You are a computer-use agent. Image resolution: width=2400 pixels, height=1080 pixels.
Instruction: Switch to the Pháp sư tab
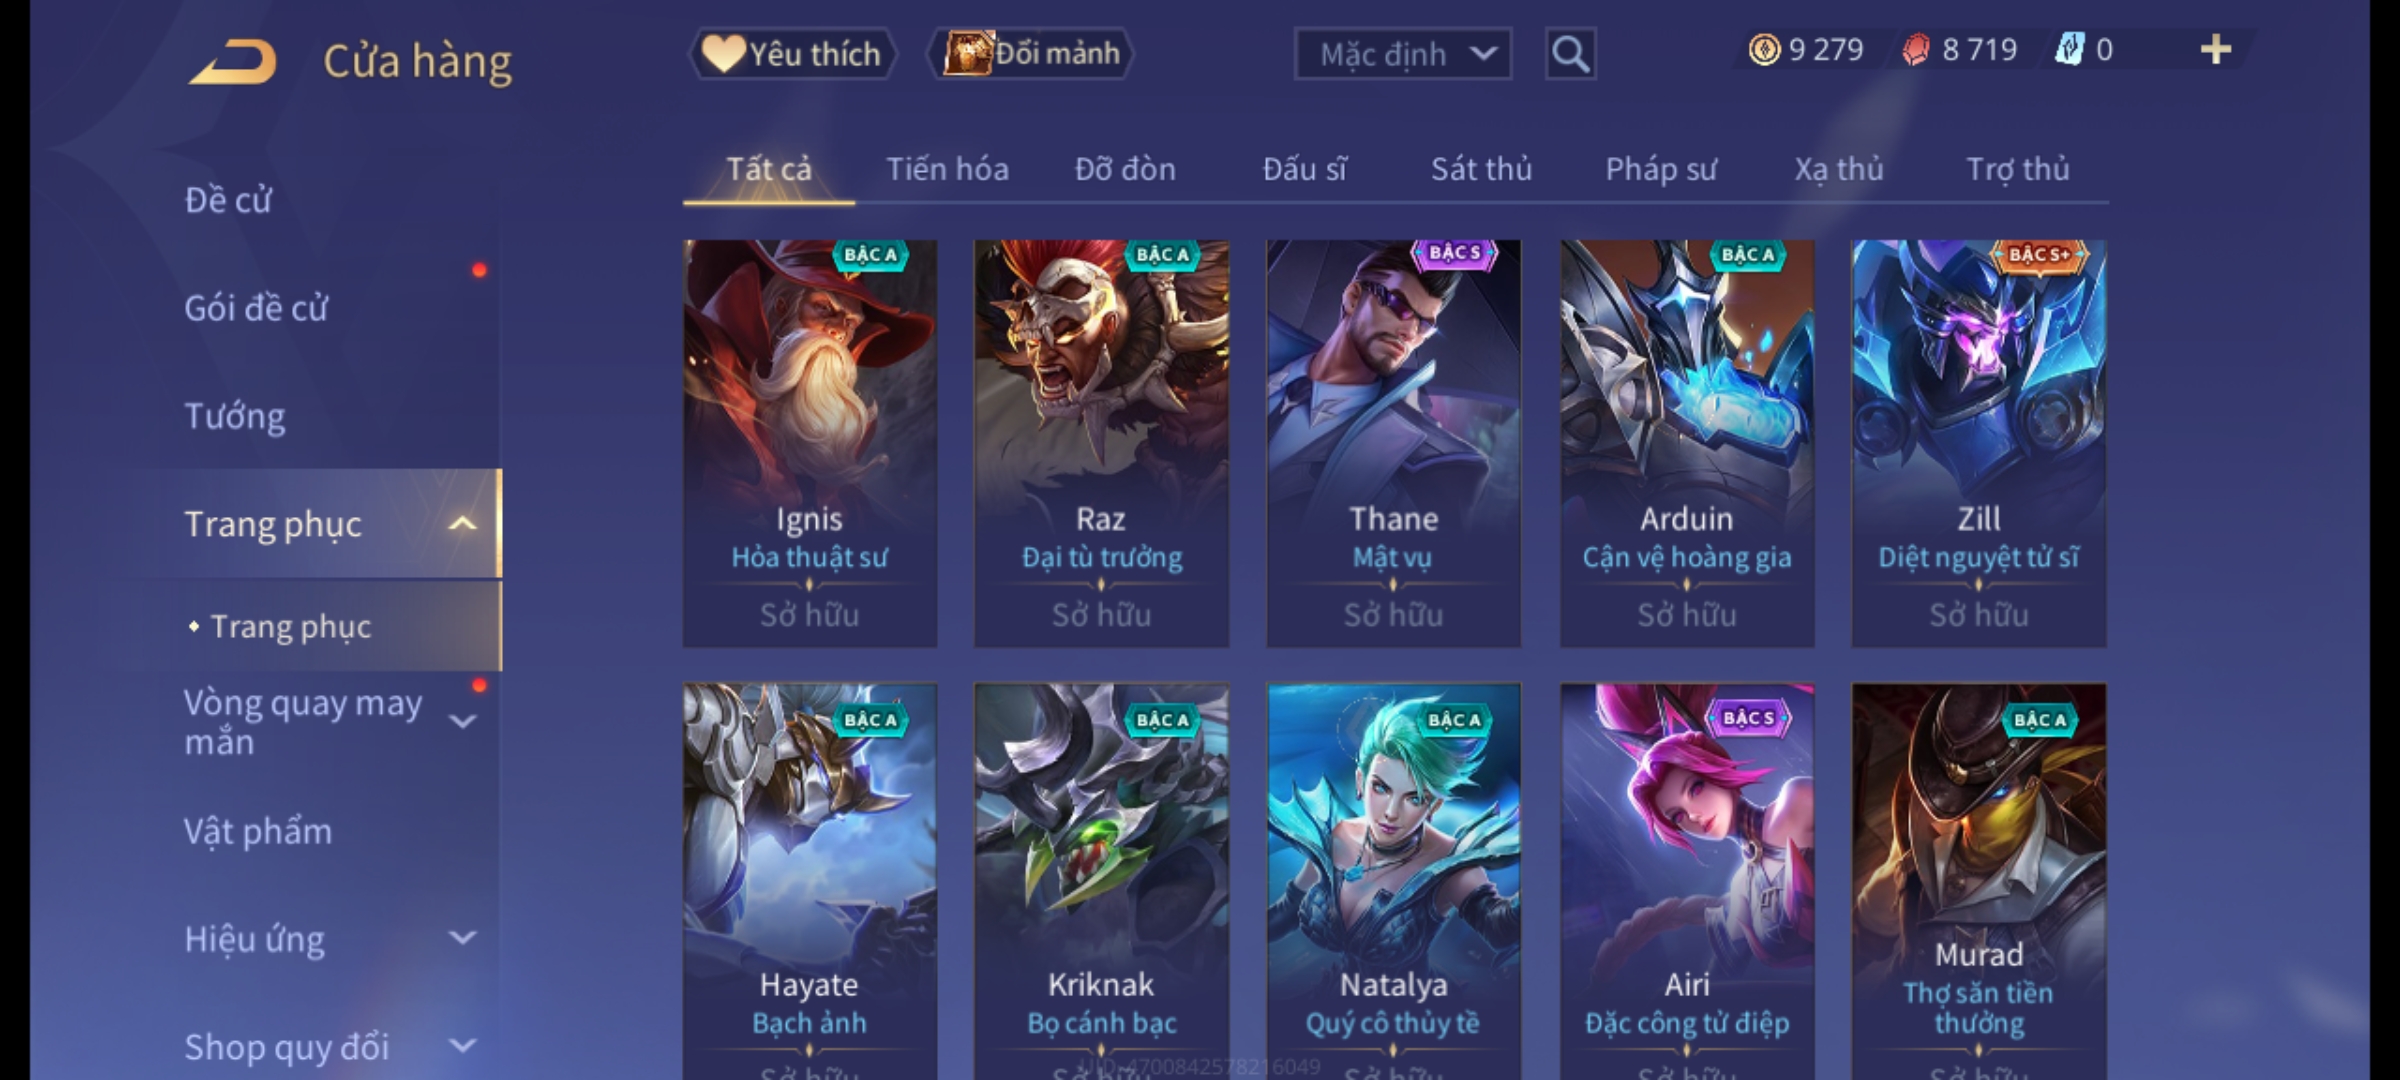pos(1660,169)
